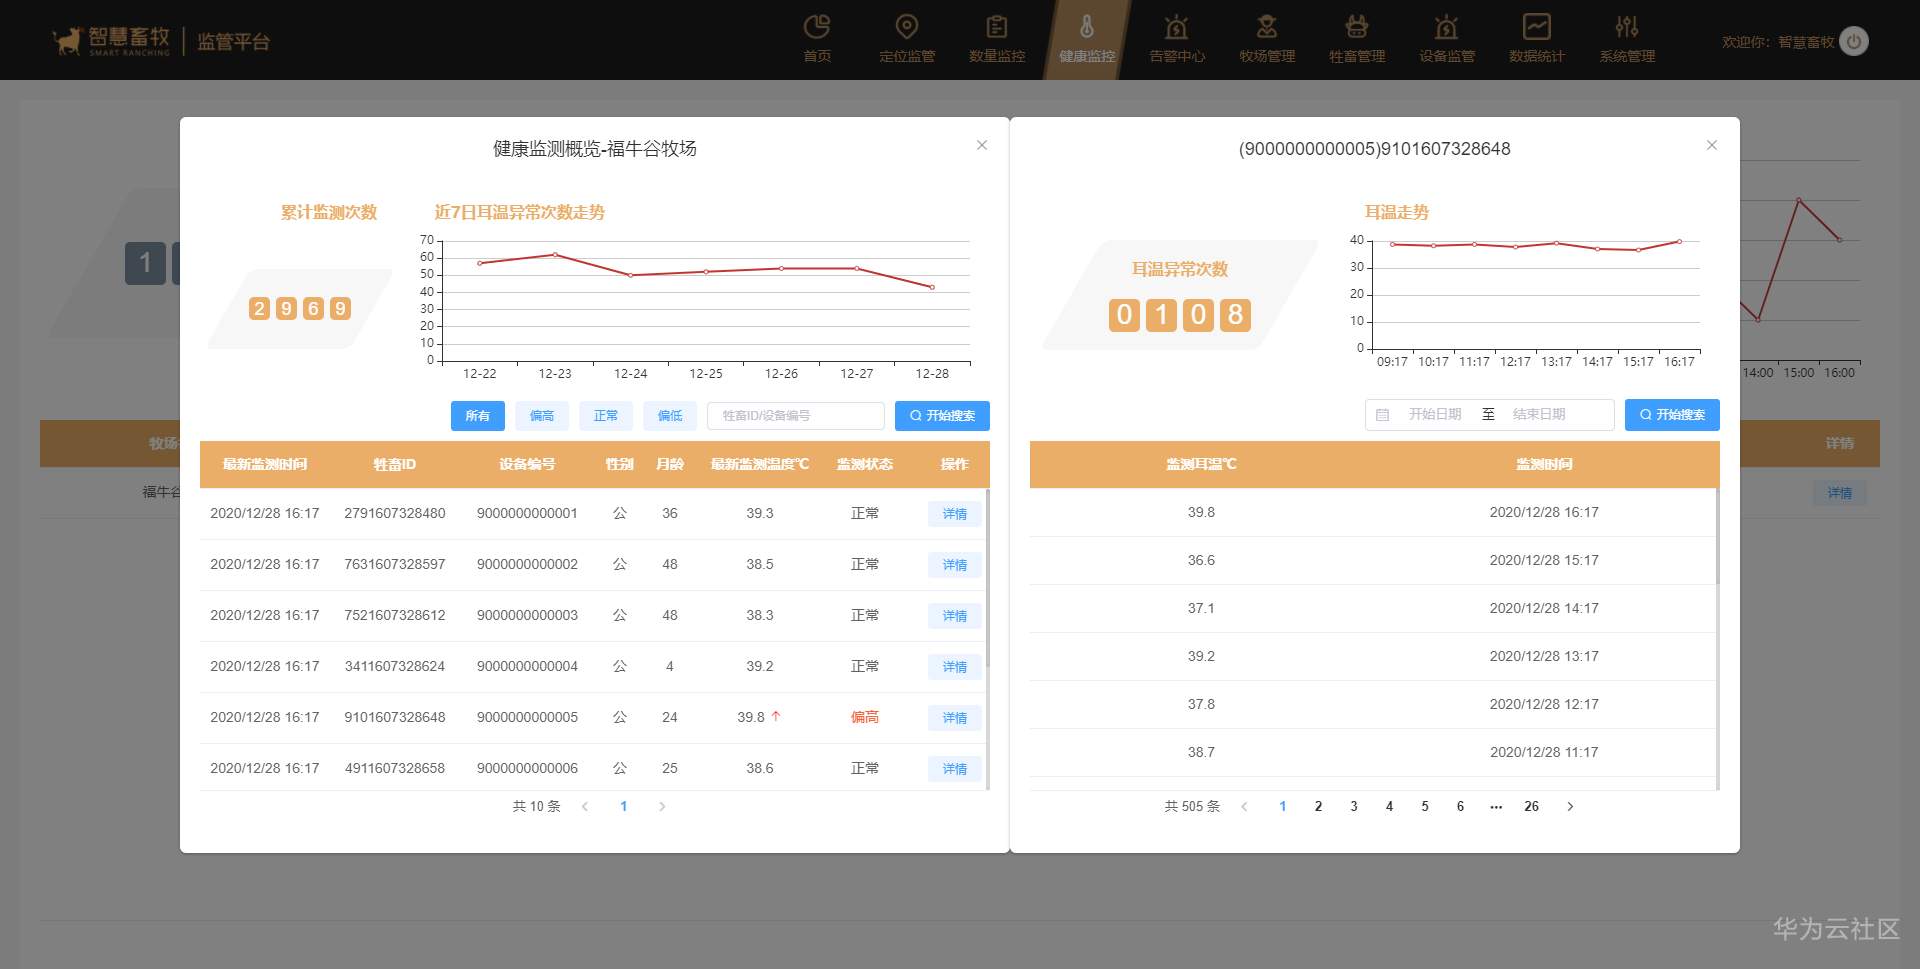This screenshot has height=969, width=1920.
Task: Click the pagination ellipsis for more pages
Action: (x=1496, y=806)
